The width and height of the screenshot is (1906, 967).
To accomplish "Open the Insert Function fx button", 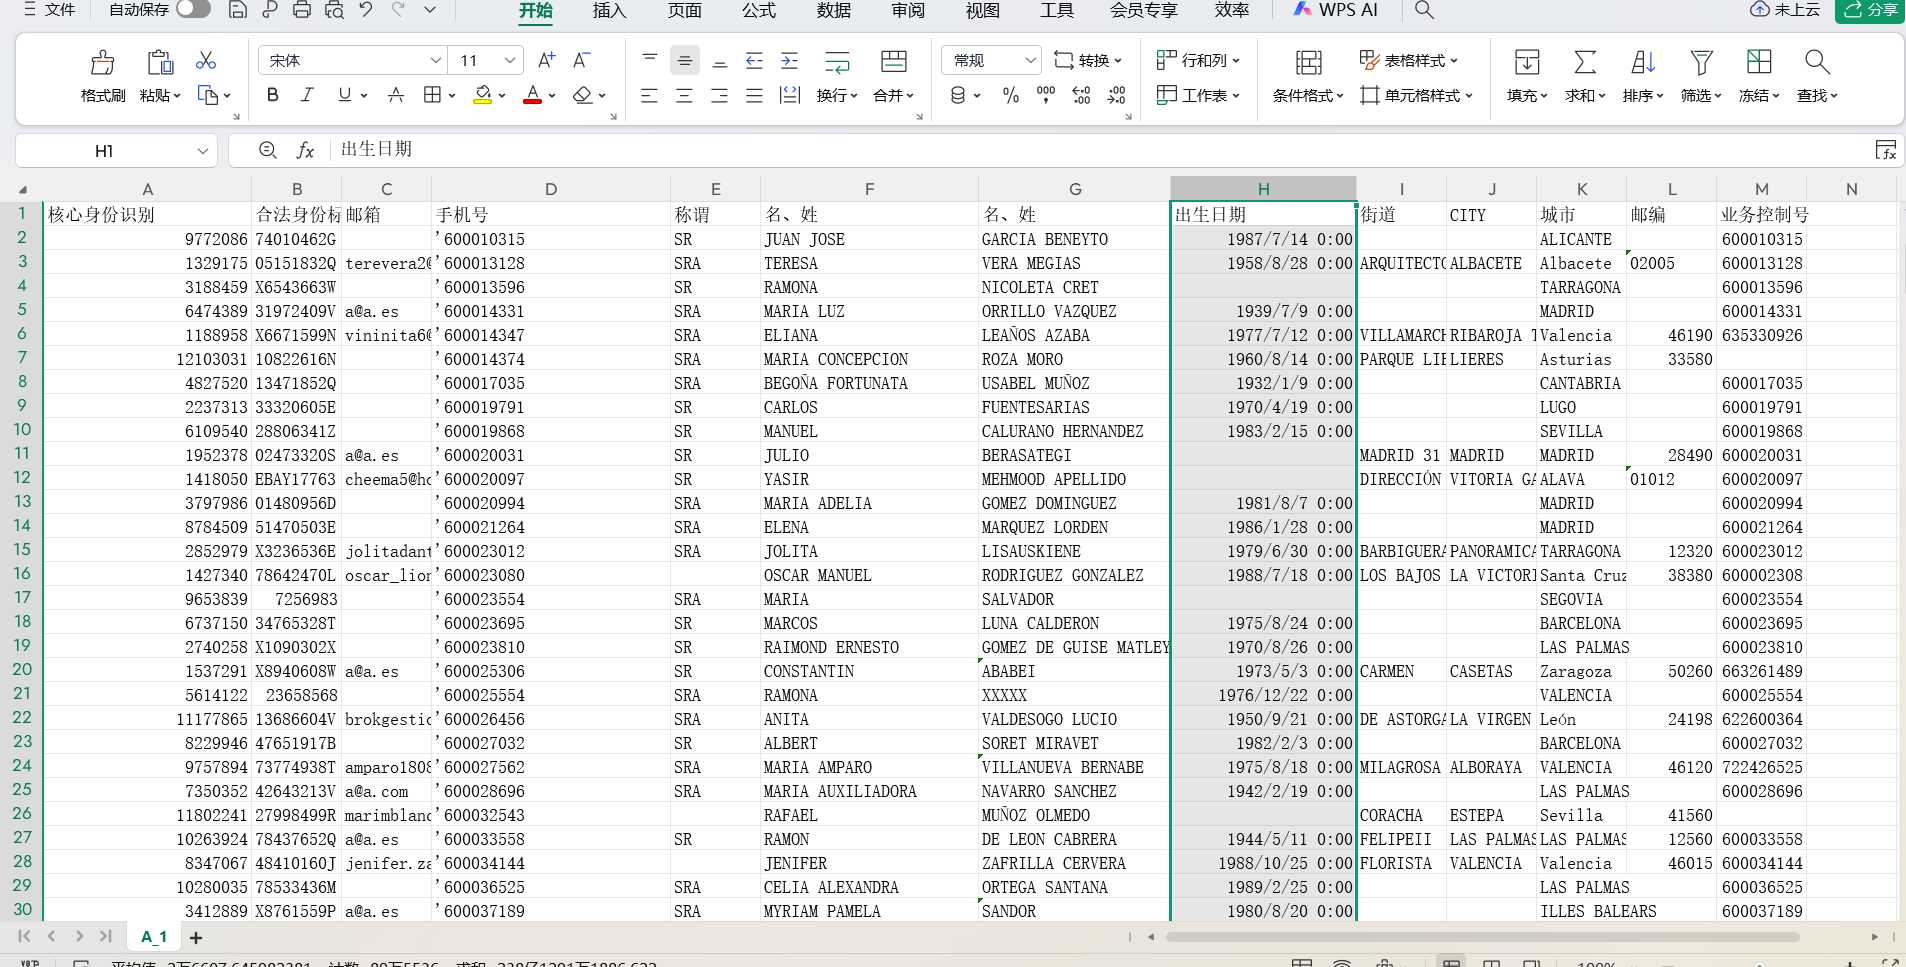I will click(306, 150).
